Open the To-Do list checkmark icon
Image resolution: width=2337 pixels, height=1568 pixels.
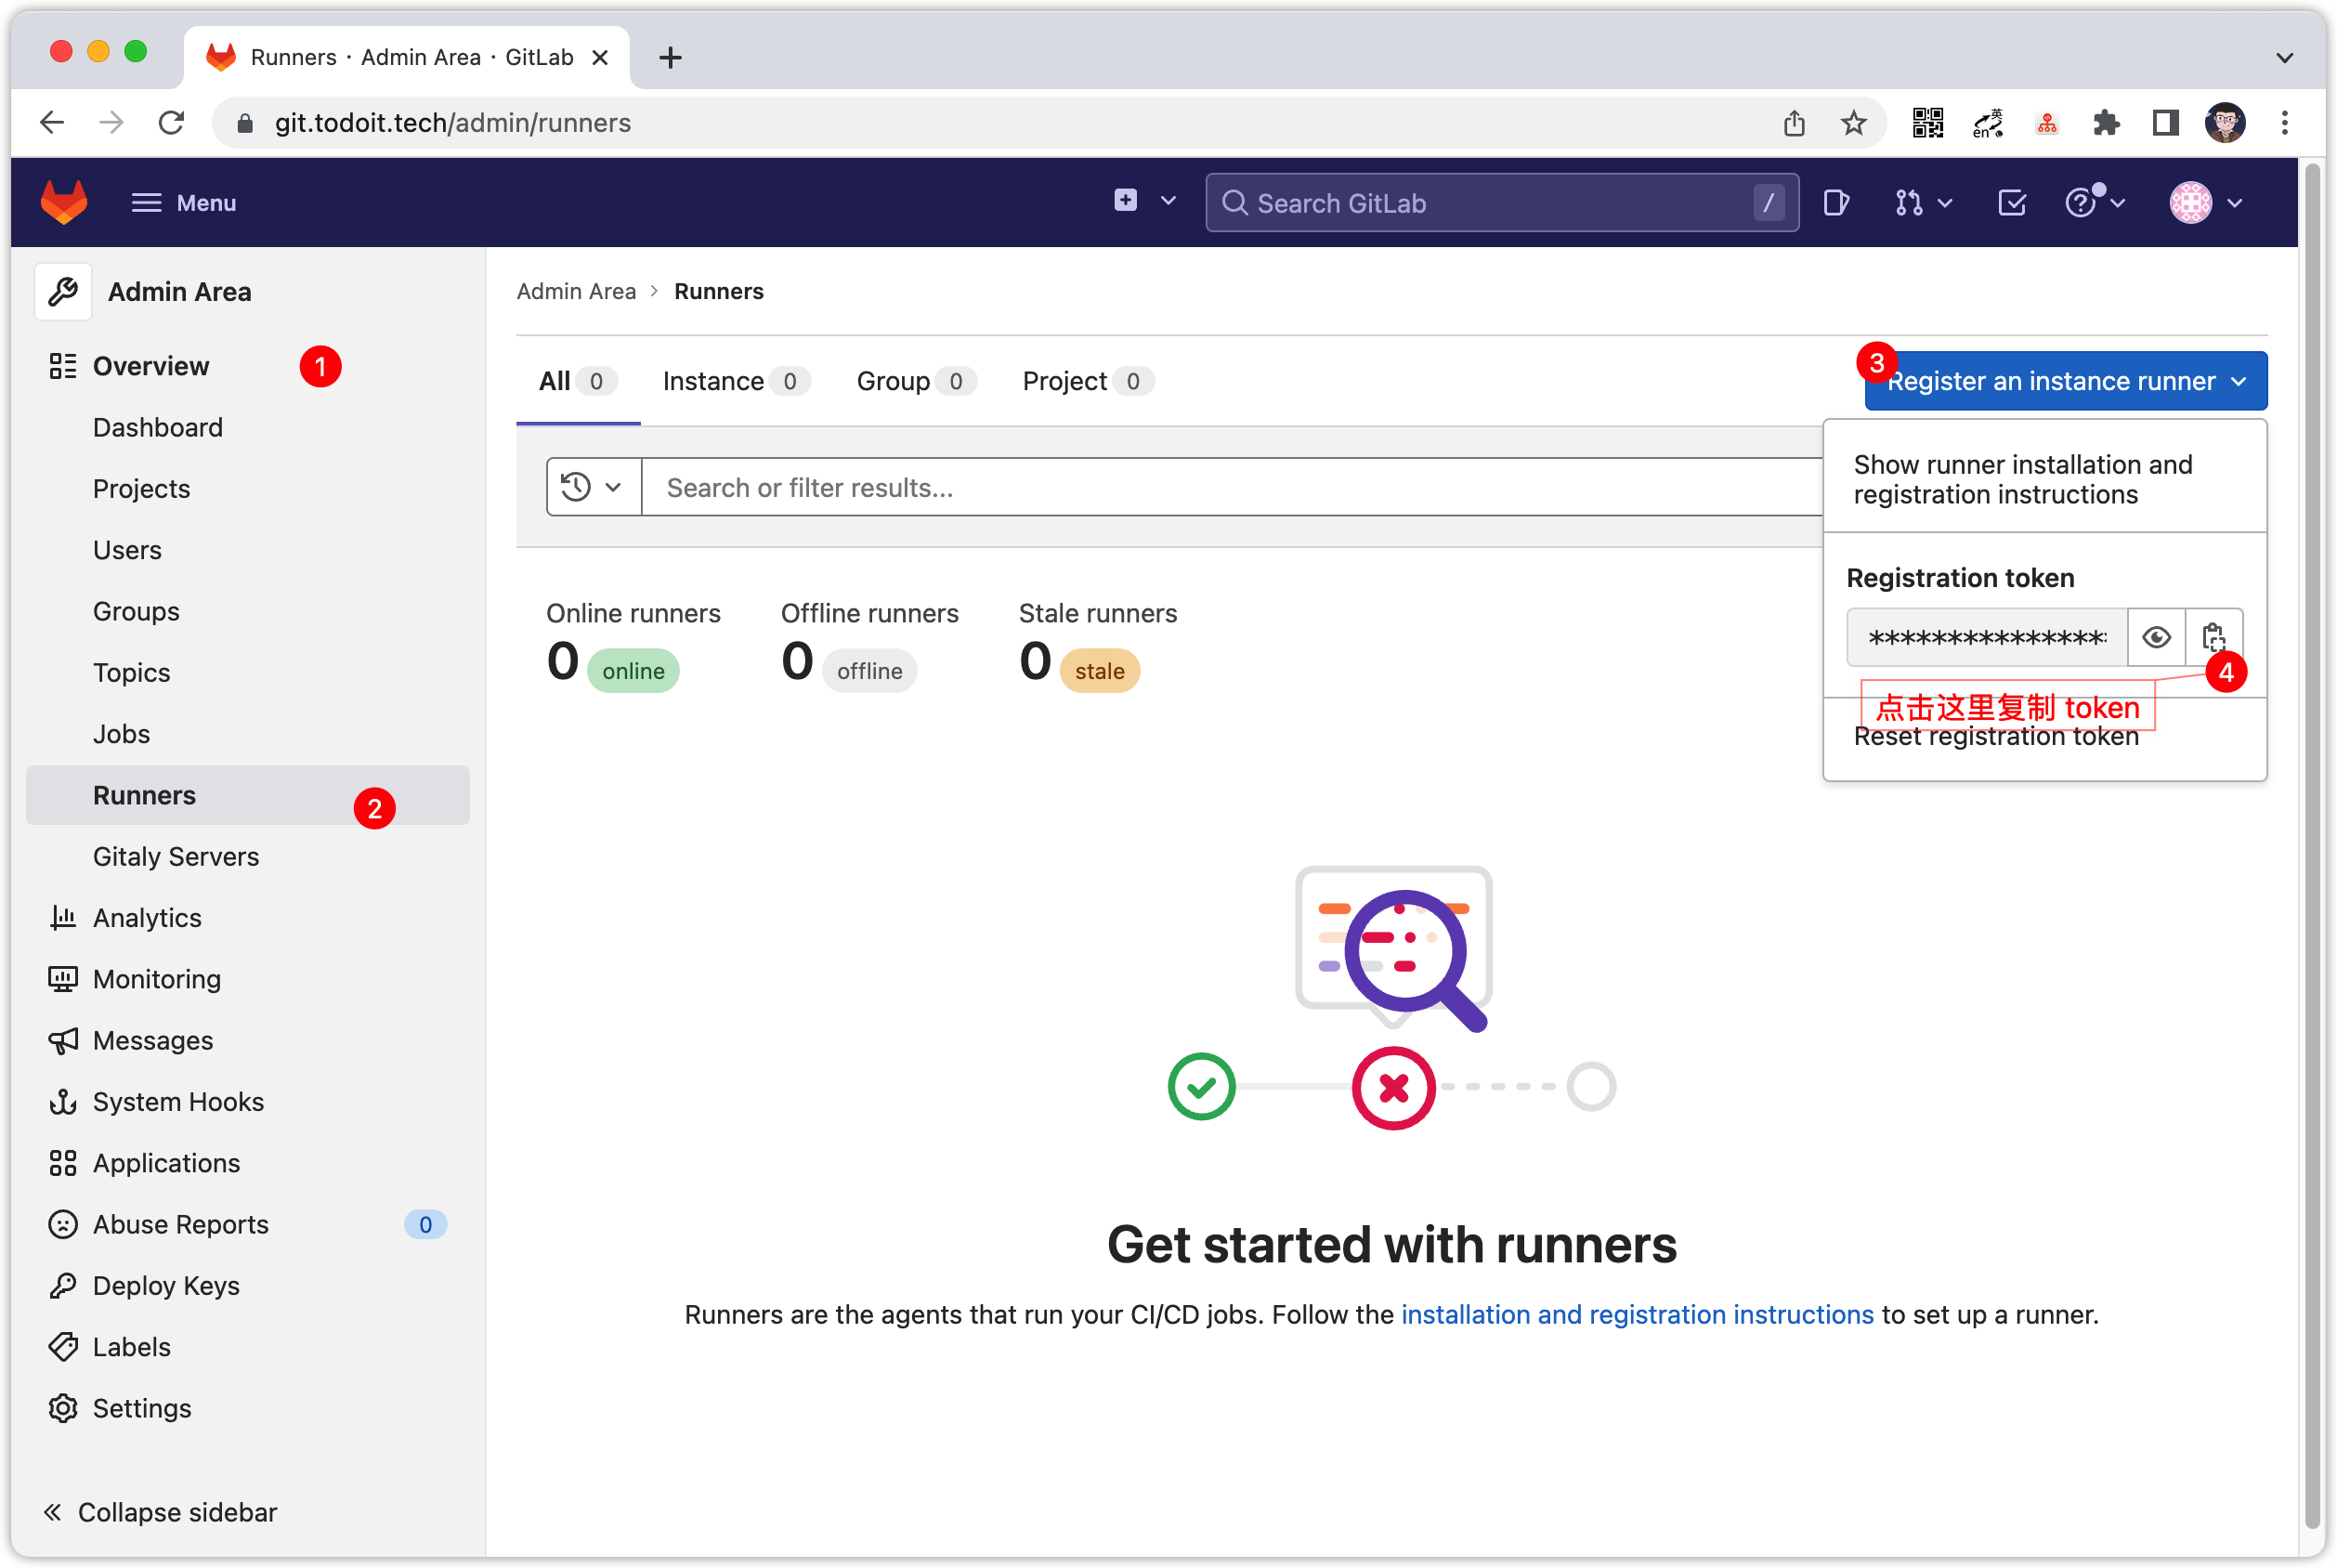click(x=2011, y=202)
